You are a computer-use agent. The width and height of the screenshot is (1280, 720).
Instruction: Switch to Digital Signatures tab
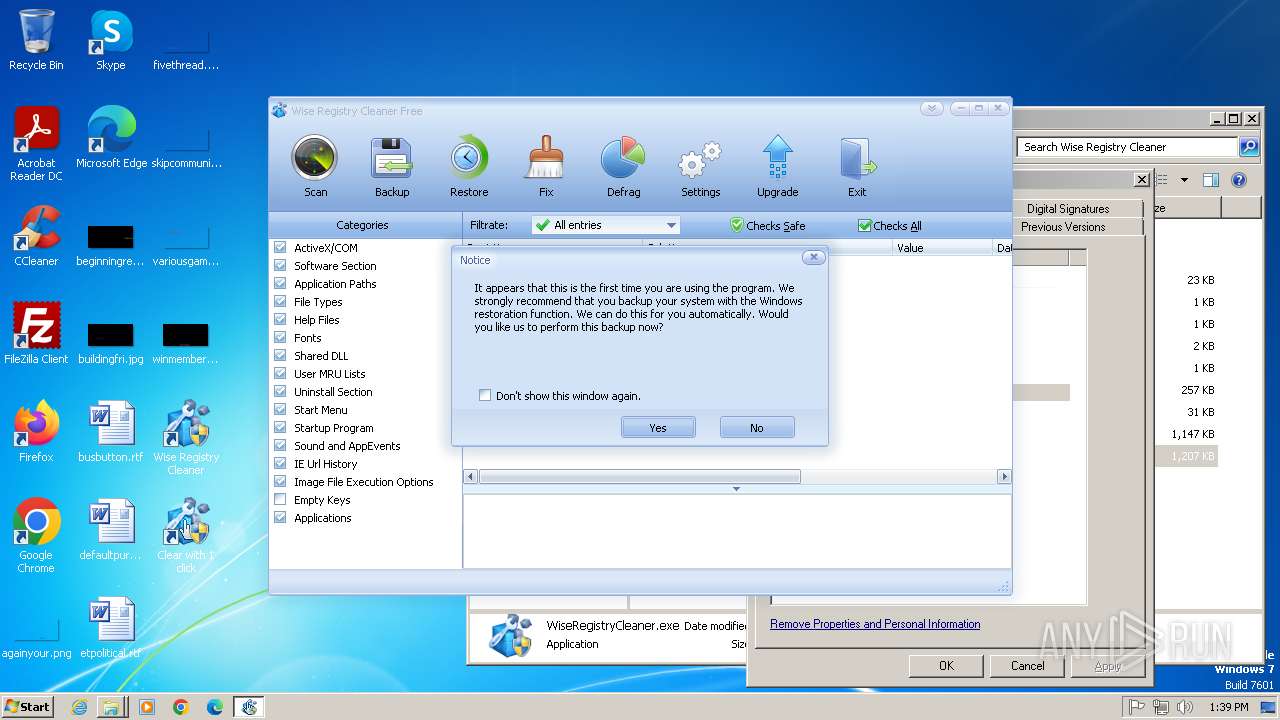pyautogui.click(x=1067, y=209)
